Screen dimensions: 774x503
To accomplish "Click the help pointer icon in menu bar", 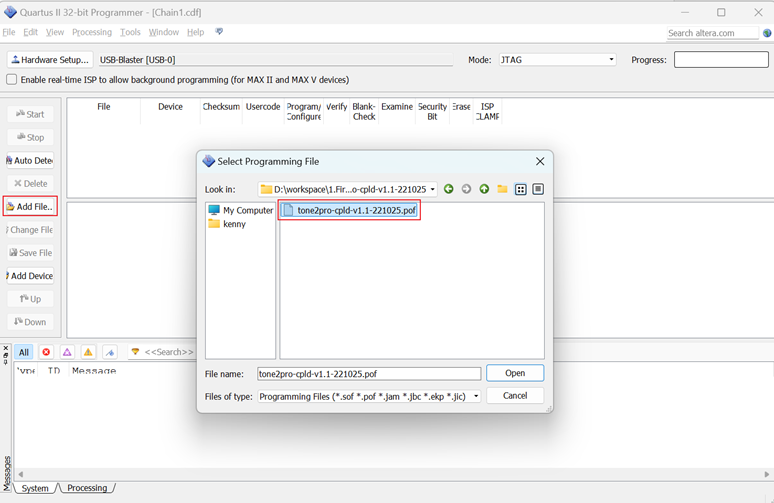I will tap(219, 32).
